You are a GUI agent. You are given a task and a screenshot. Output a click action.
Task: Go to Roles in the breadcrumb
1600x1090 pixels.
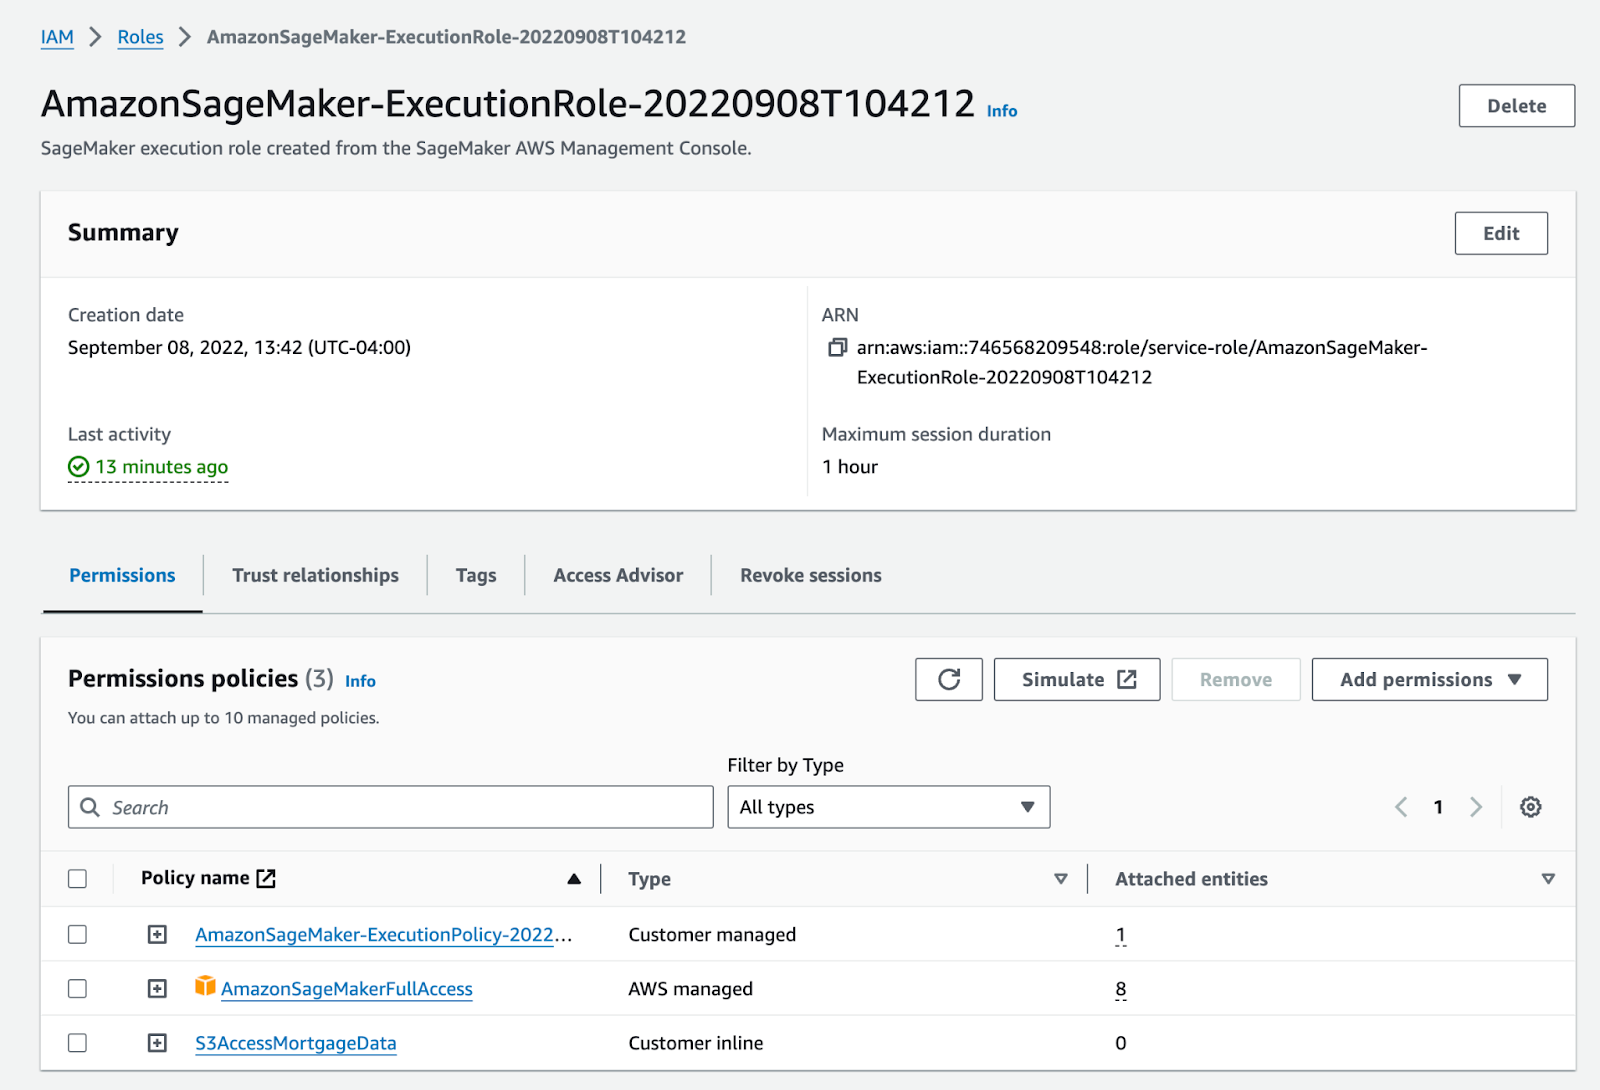(140, 37)
